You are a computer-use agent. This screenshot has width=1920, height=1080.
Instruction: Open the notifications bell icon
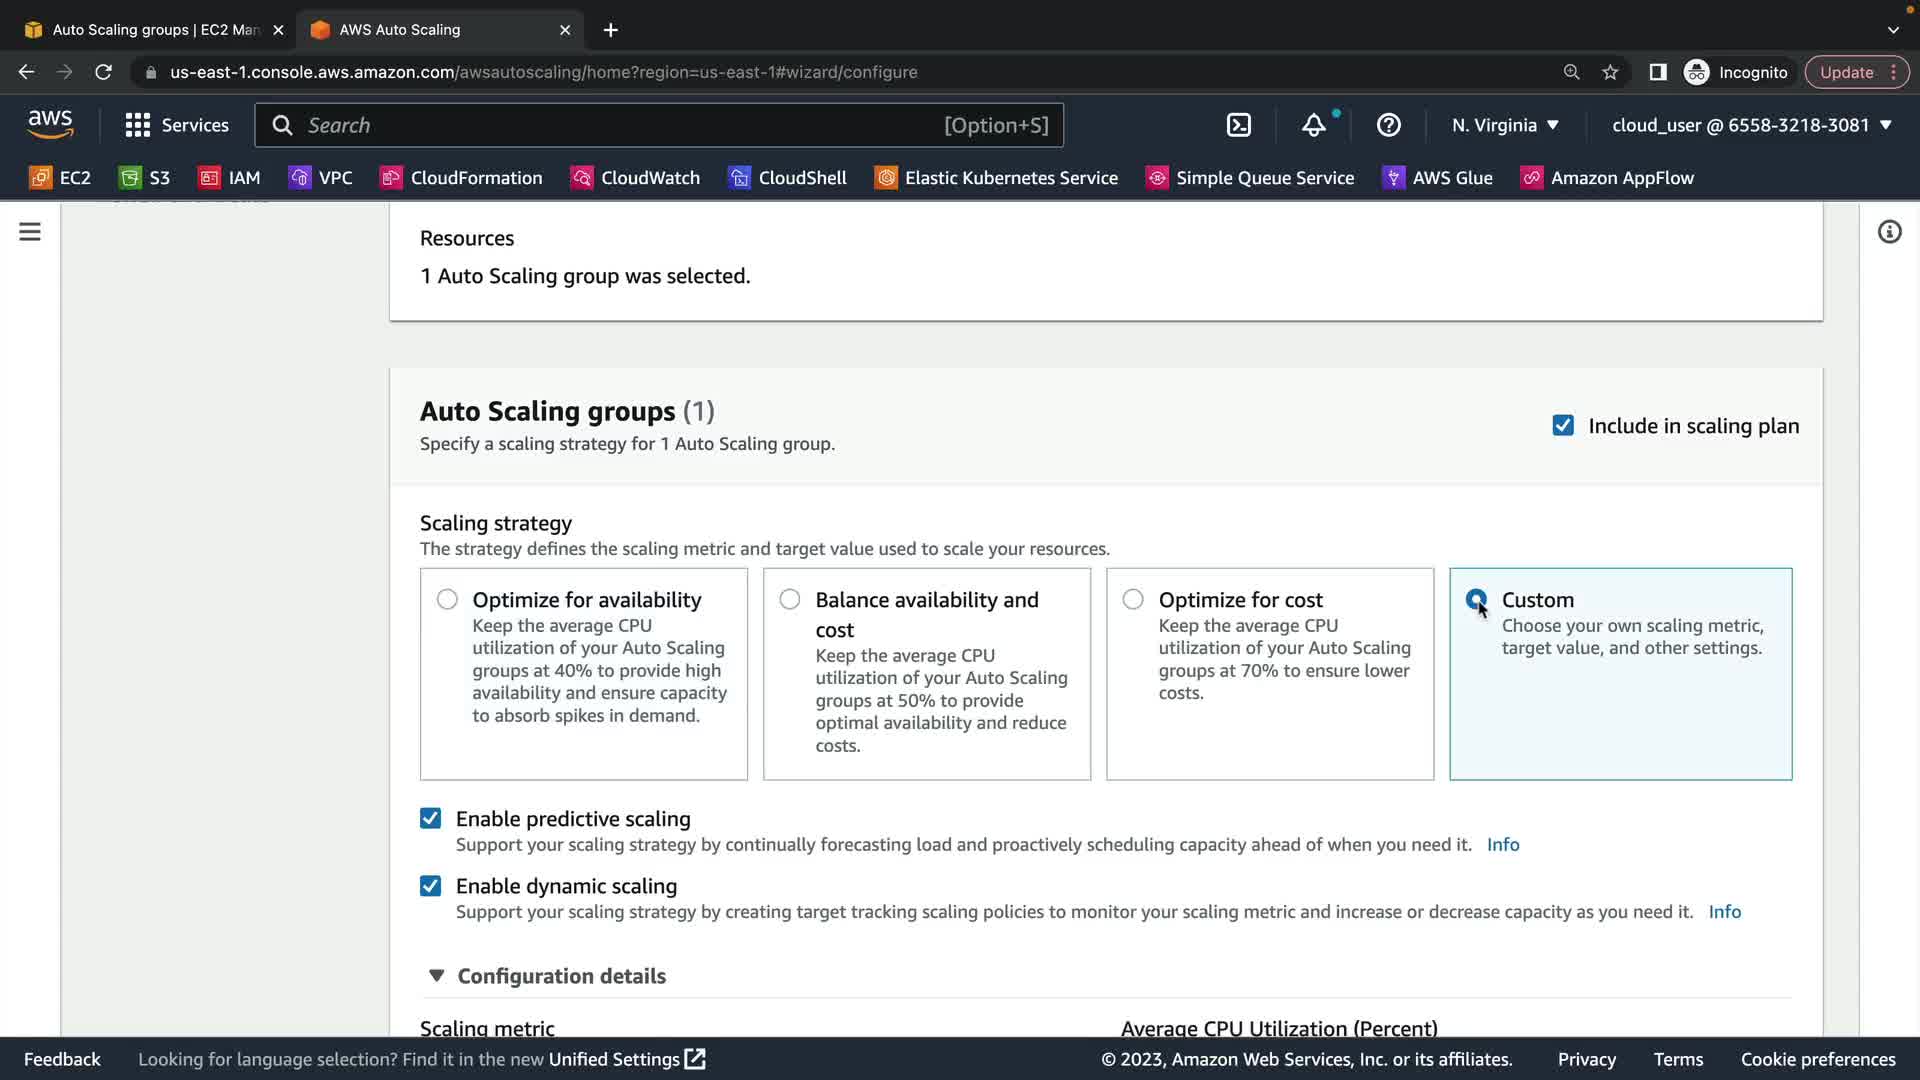1313,125
